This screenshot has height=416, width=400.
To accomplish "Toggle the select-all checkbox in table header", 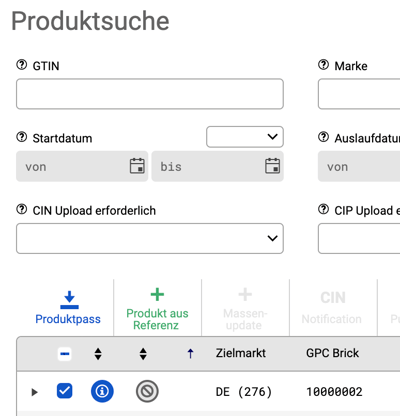I will 65,354.
